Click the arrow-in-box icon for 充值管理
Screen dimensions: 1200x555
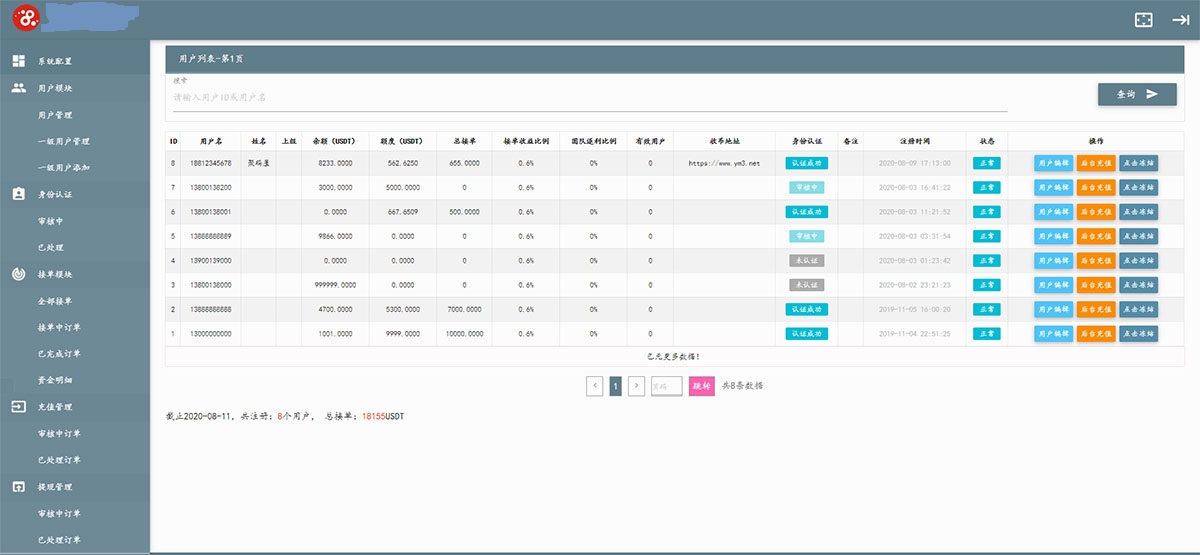tap(19, 407)
